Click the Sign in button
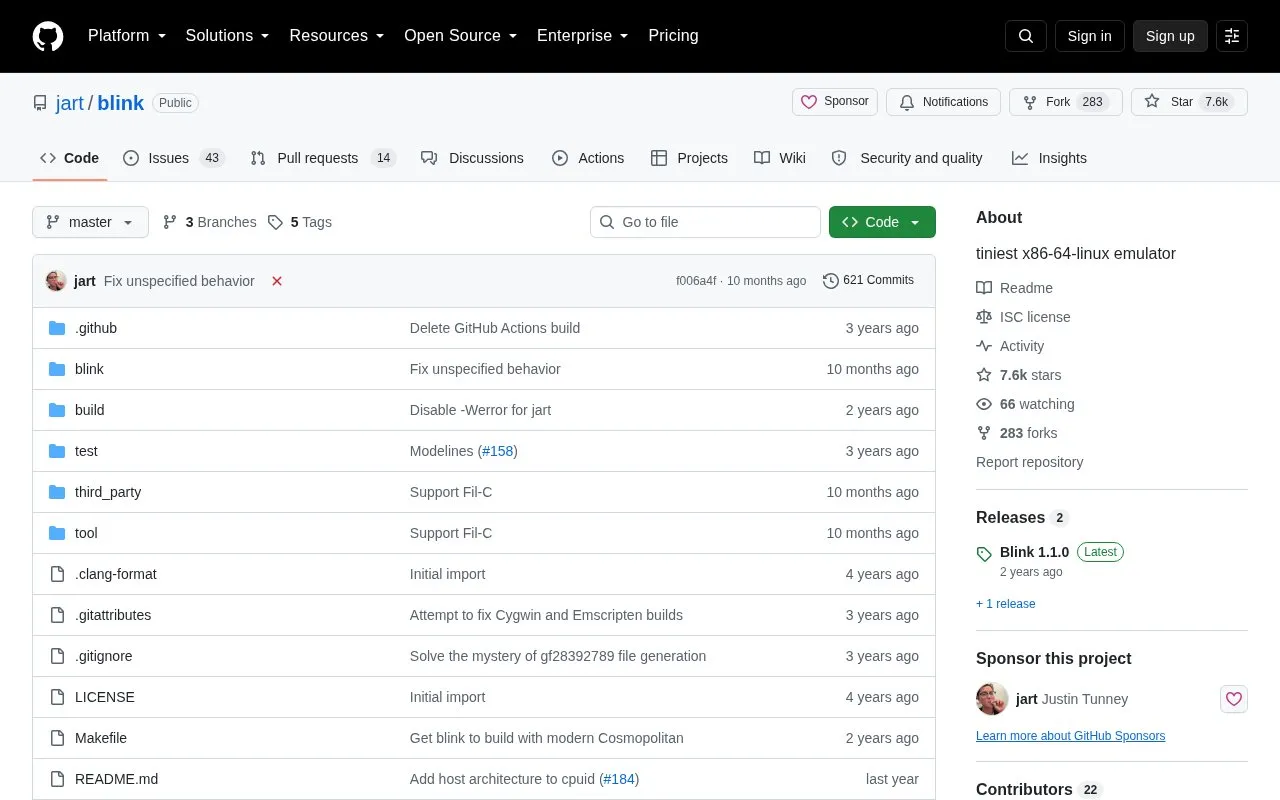Image resolution: width=1280 pixels, height=800 pixels. point(1089,36)
